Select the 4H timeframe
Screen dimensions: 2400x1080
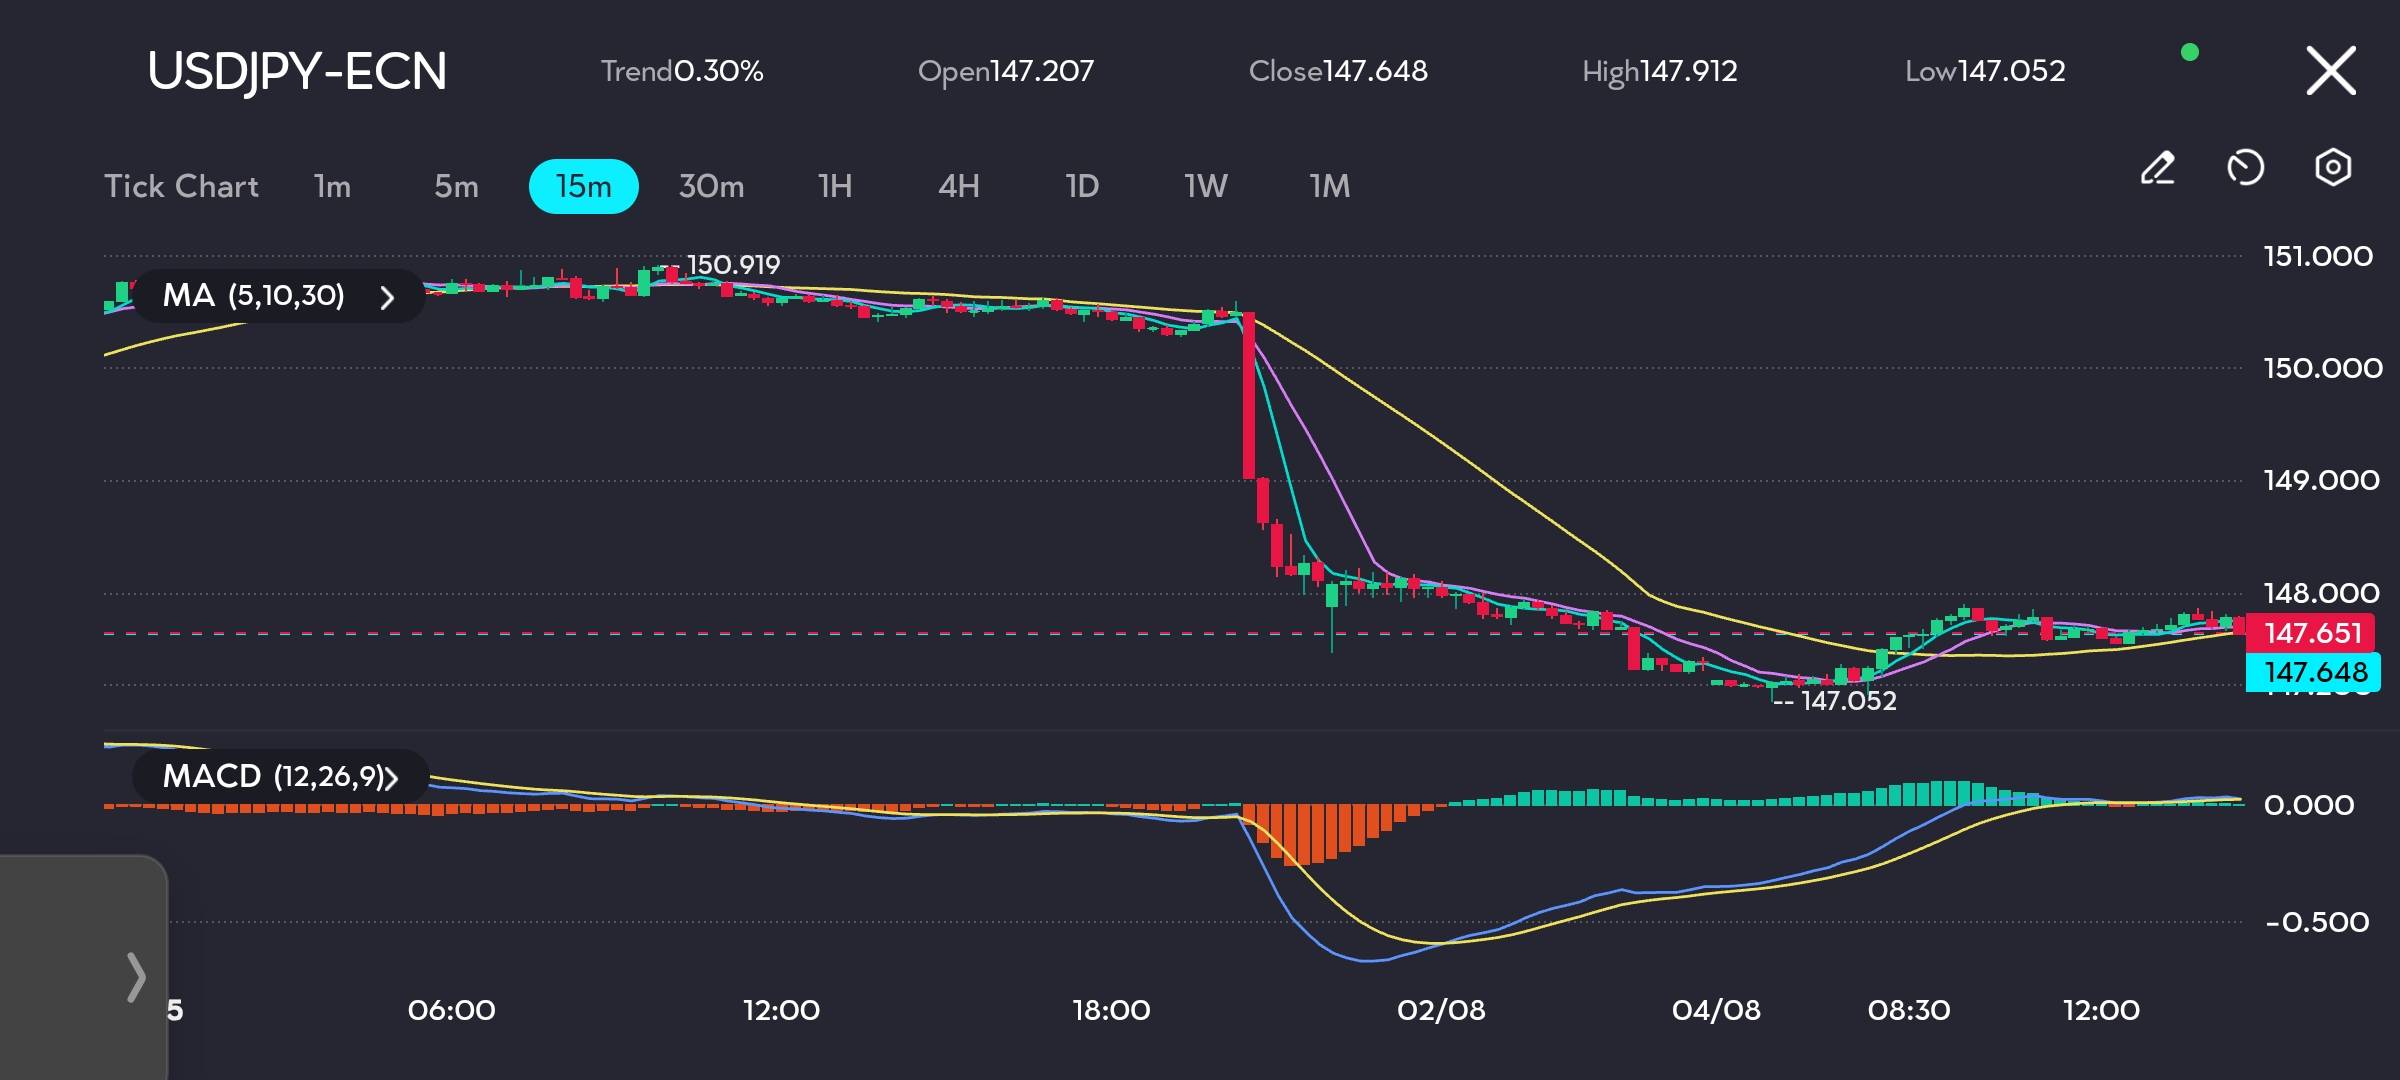point(958,186)
